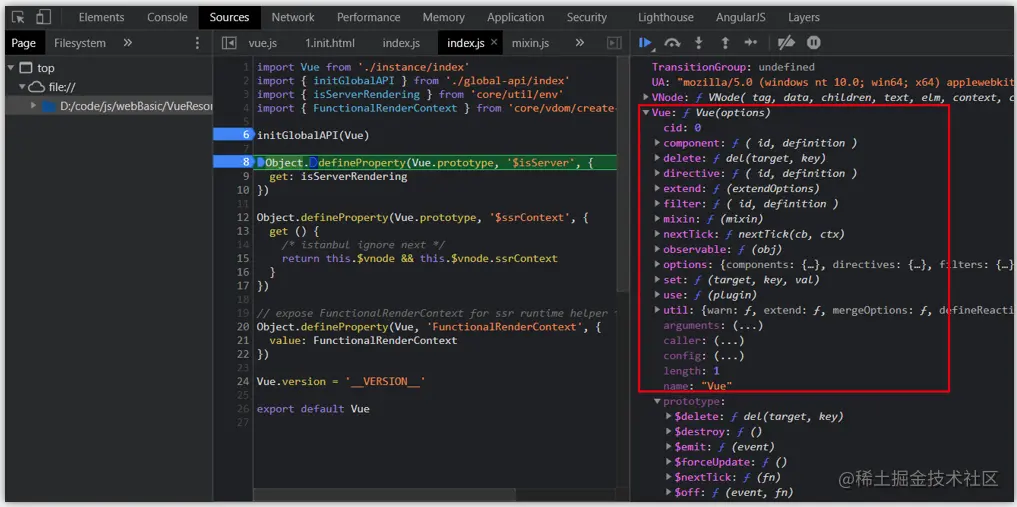This screenshot has height=507, width=1017.
Task: Hide the navigator sidebar icon
Action: coord(228,43)
